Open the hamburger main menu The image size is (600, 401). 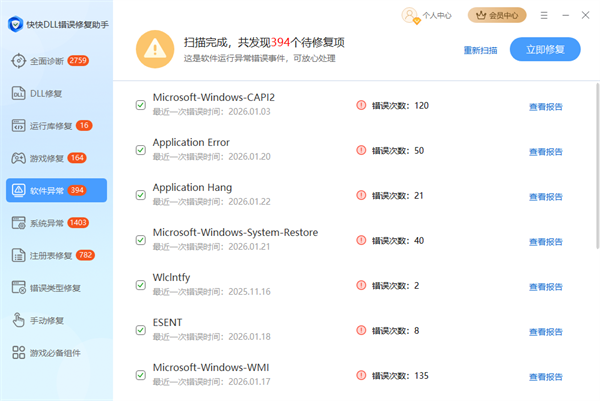[x=543, y=15]
